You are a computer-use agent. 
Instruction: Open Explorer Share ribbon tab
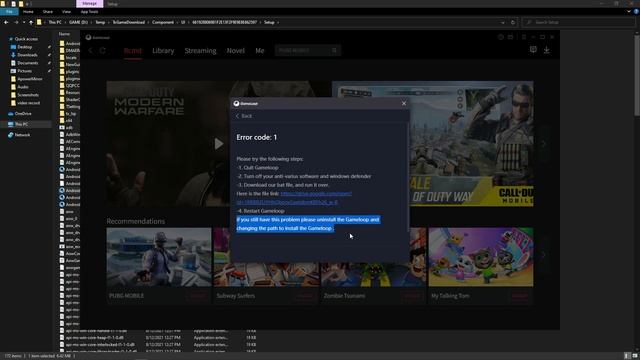[x=48, y=12]
